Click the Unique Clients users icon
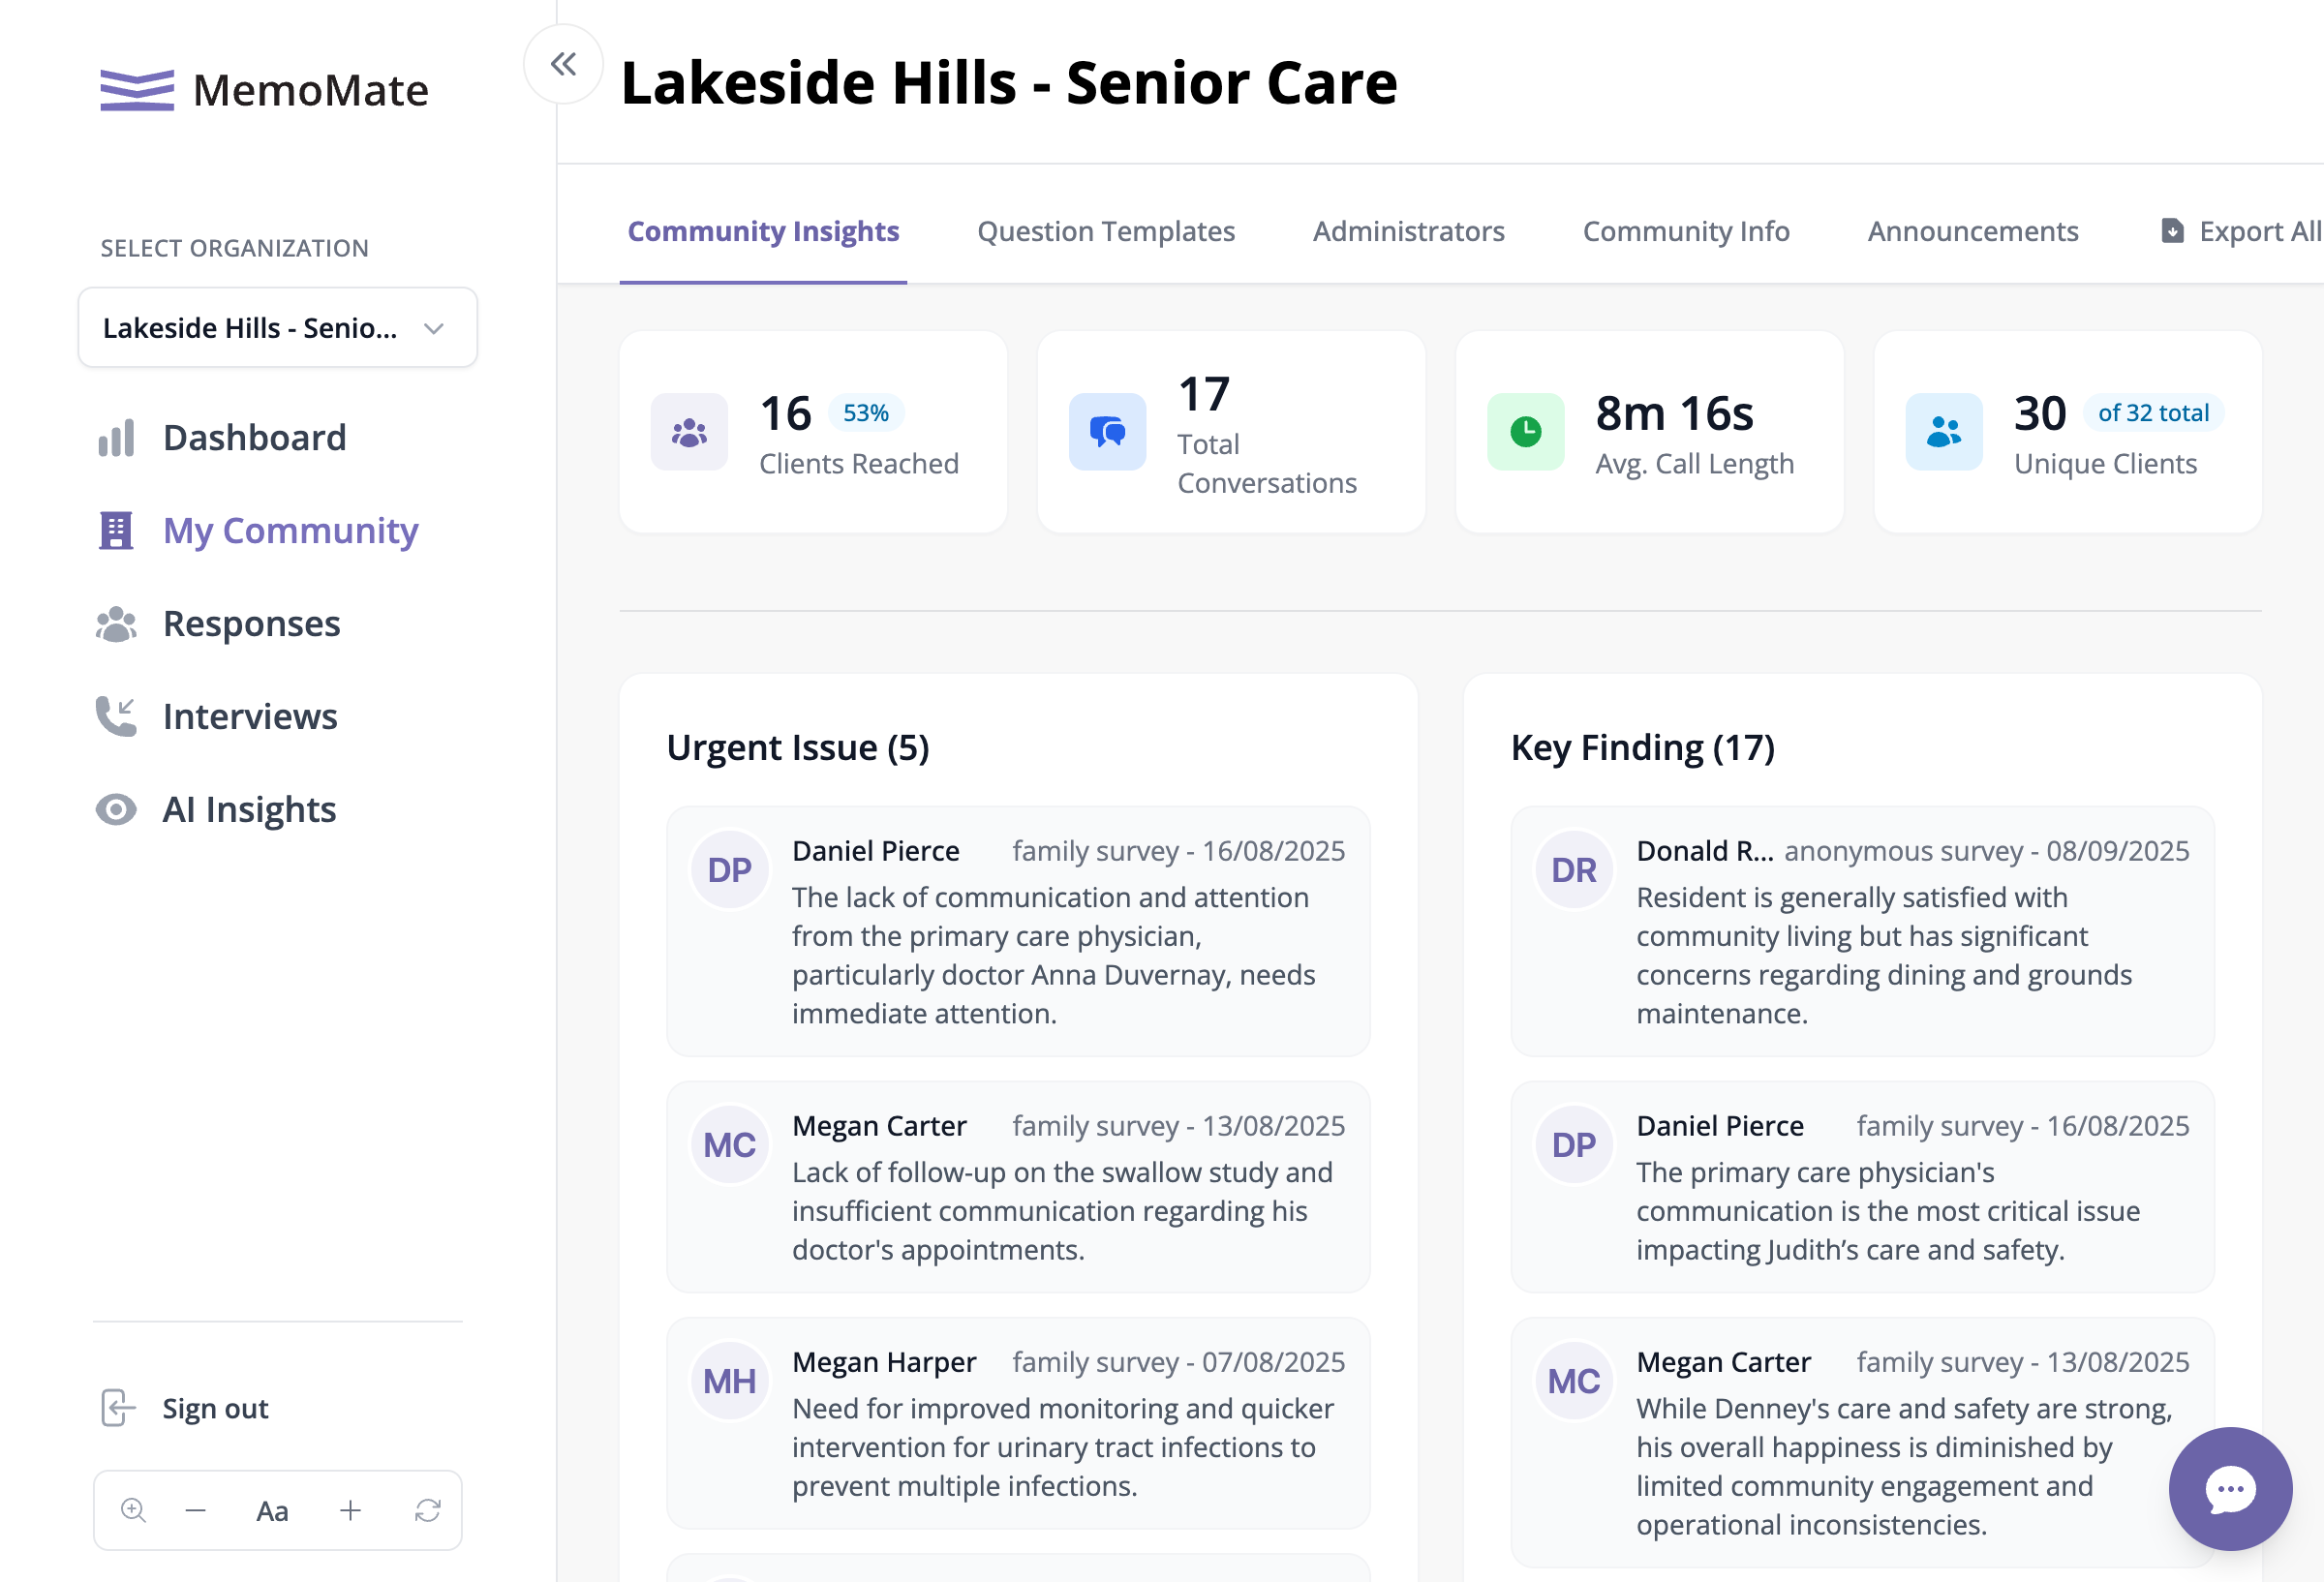Viewport: 2324px width, 1582px height. (x=1943, y=432)
